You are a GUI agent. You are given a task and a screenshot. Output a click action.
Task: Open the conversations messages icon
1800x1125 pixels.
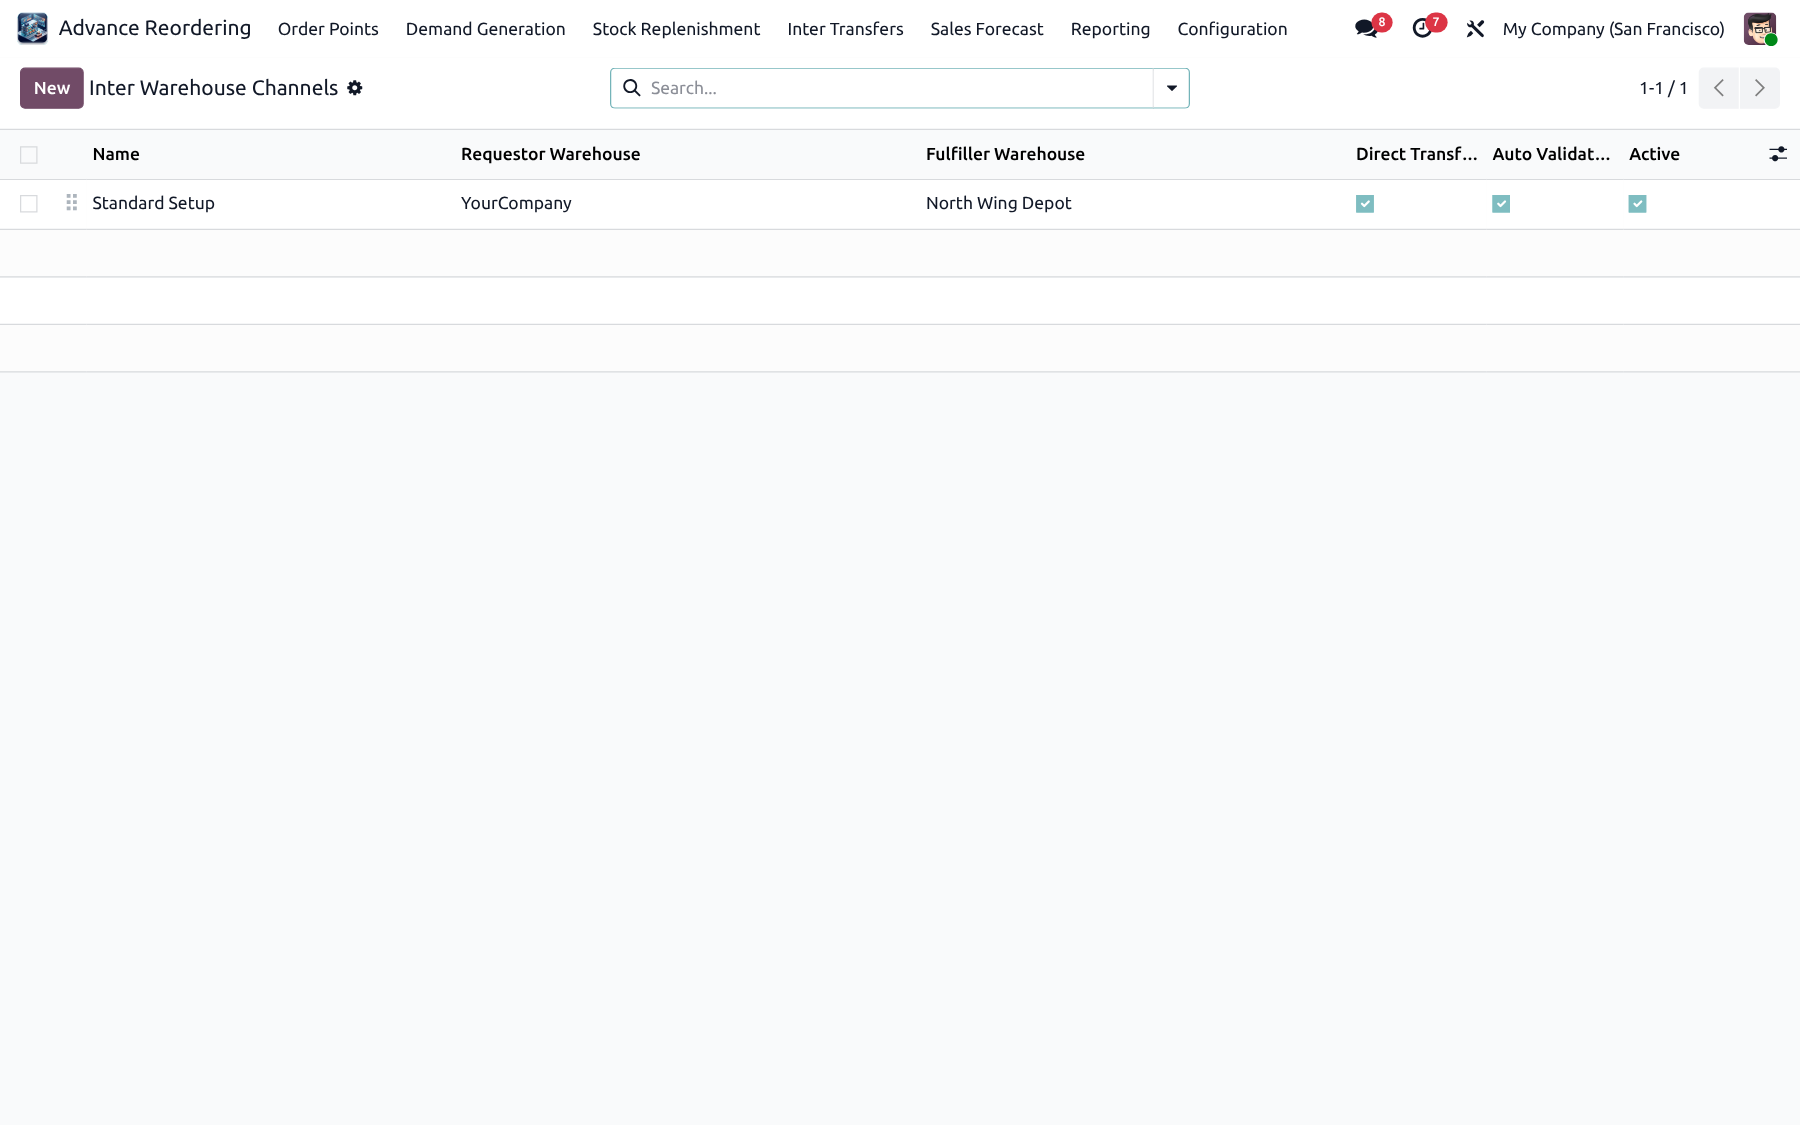click(x=1366, y=29)
